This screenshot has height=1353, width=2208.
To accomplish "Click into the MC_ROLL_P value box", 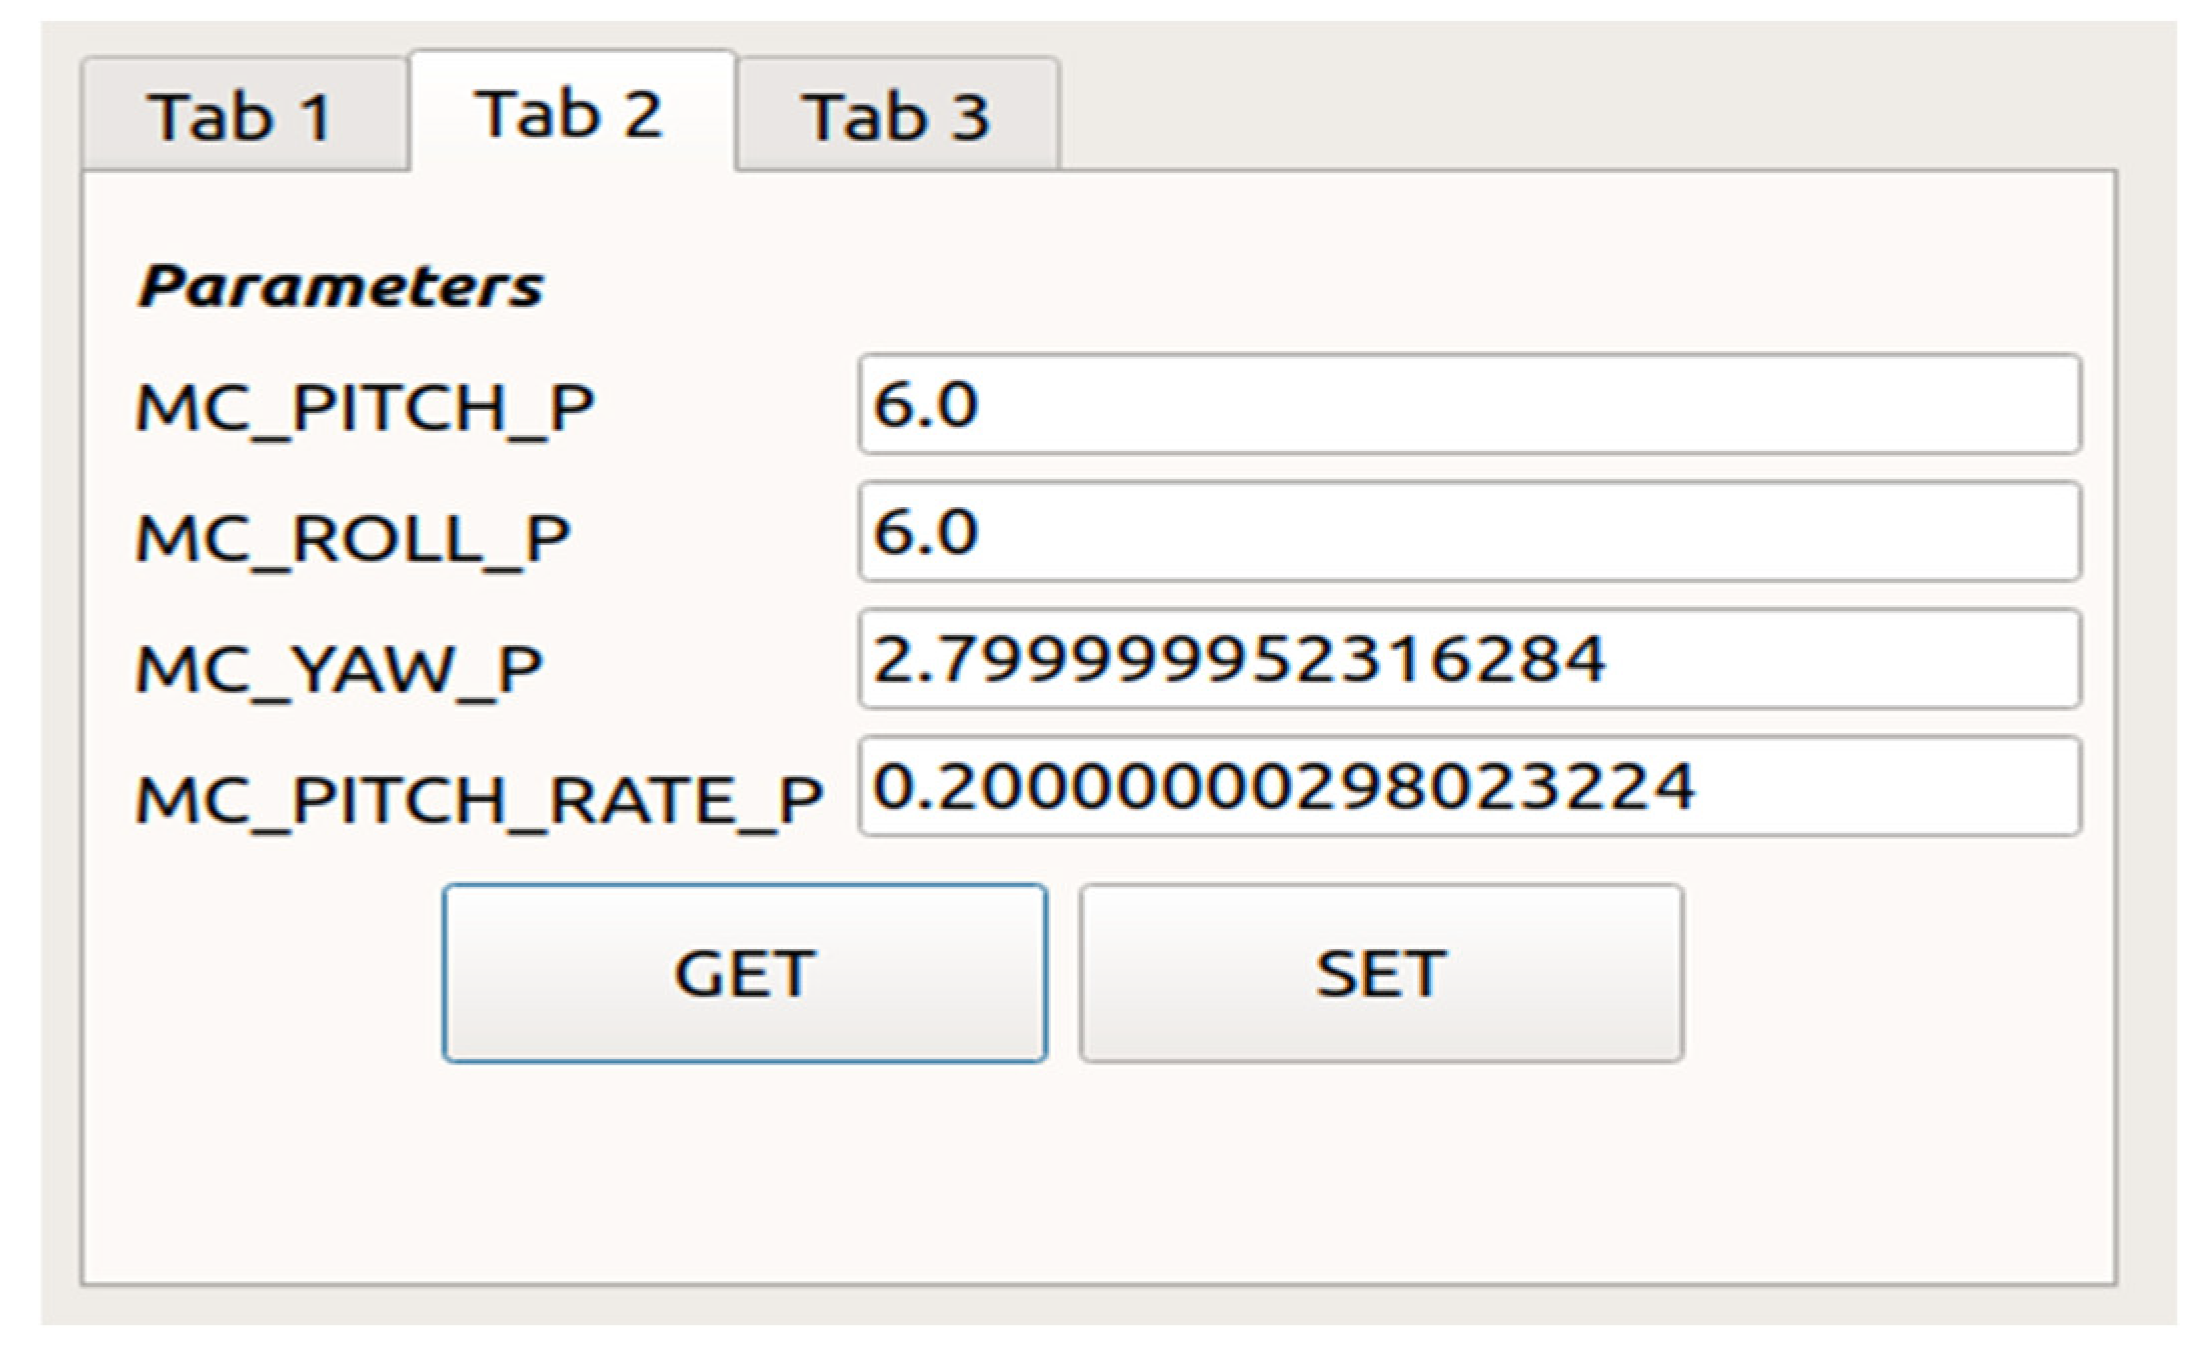I will 1469,531.
